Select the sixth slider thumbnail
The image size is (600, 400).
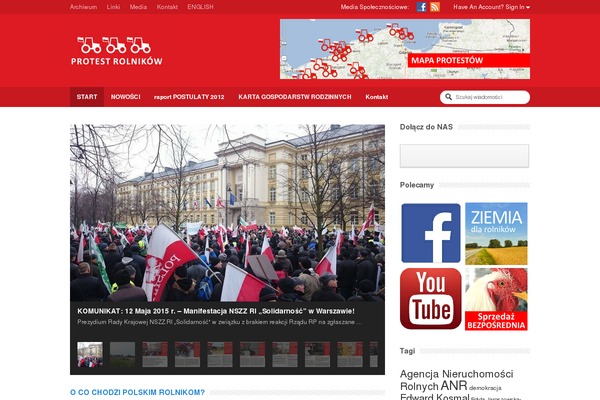(x=253, y=355)
